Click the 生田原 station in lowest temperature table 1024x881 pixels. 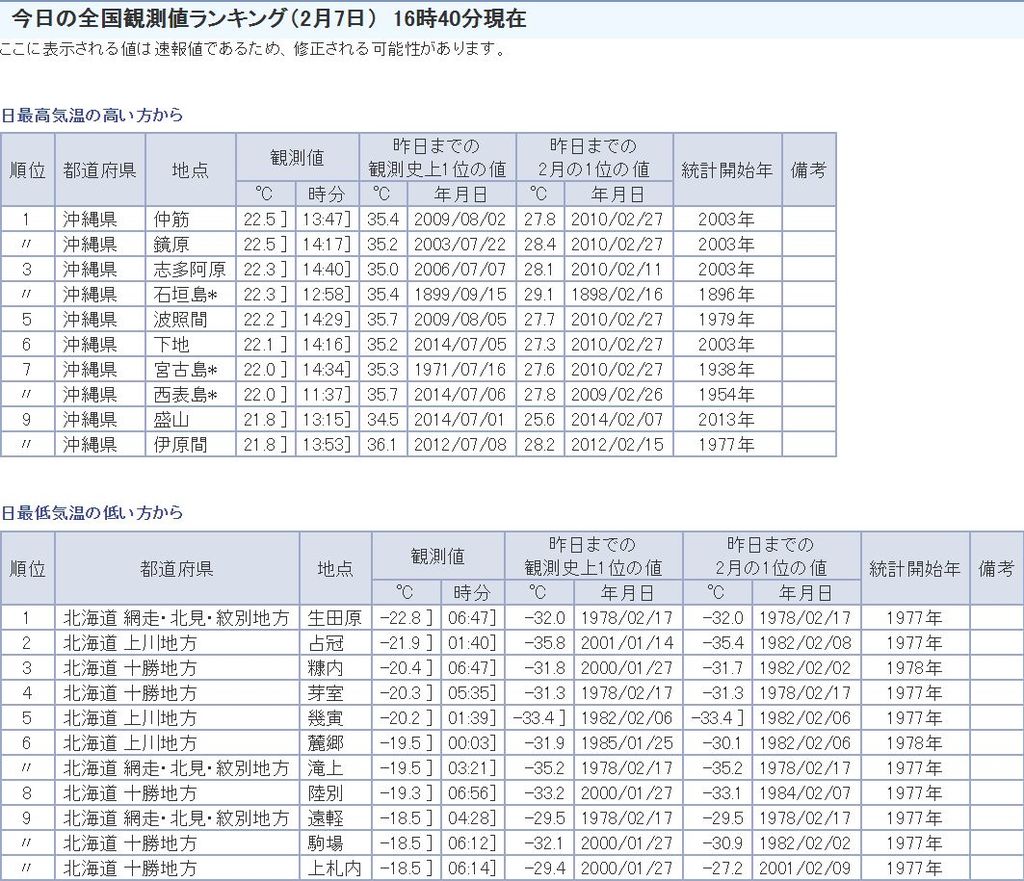(334, 618)
